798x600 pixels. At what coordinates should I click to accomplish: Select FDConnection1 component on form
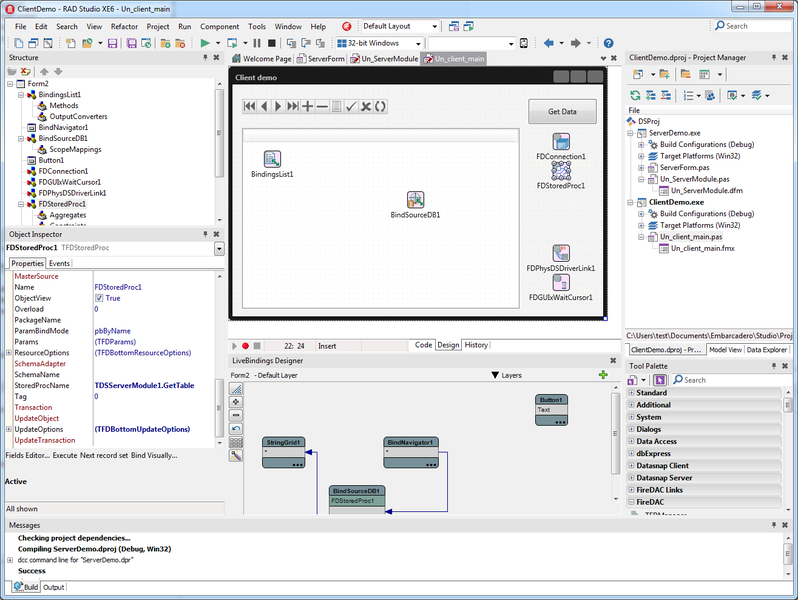561,142
